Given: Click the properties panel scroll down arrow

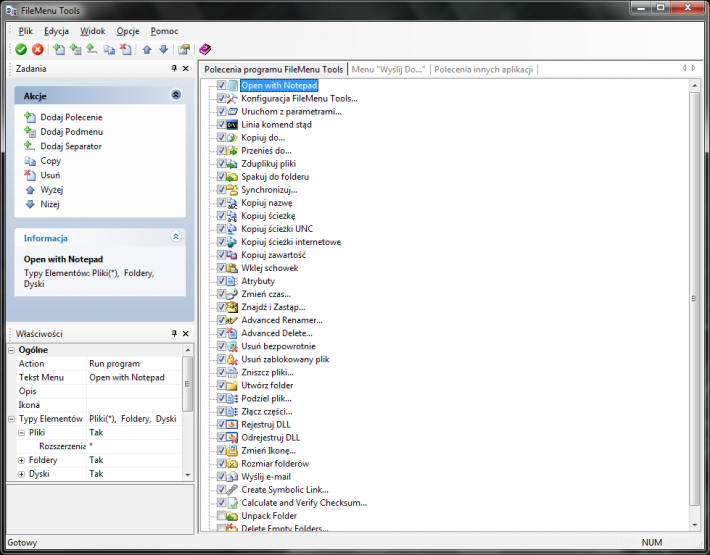Looking at the screenshot, I should click(x=188, y=475).
